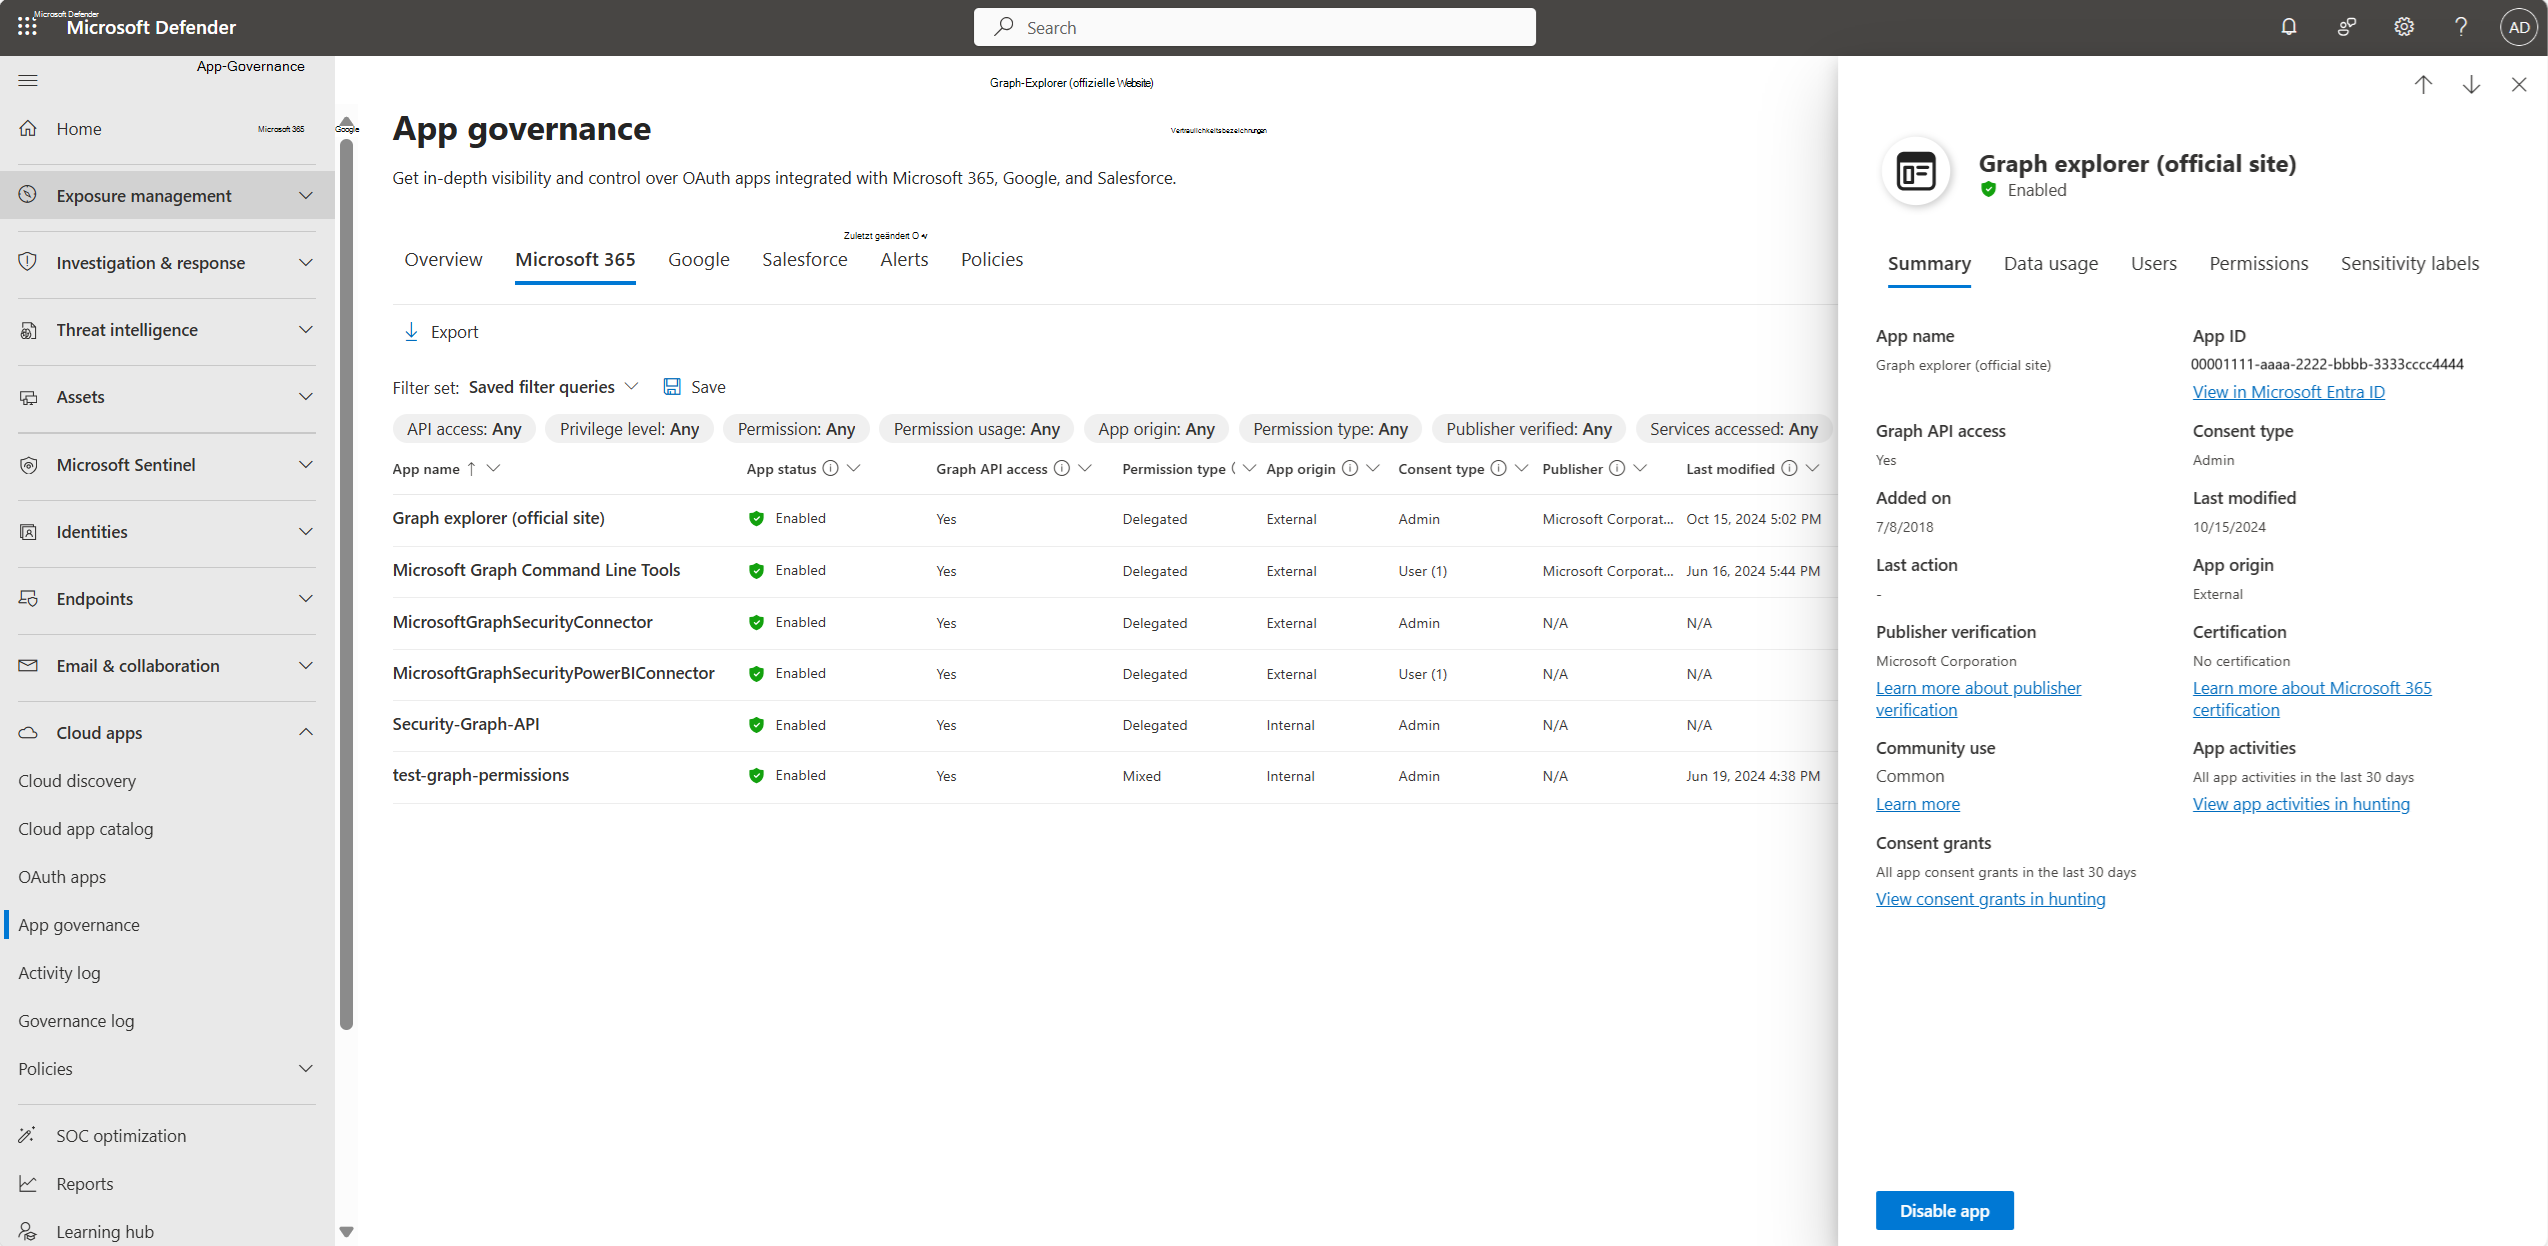This screenshot has width=2548, height=1246.
Task: Click the Disable app button
Action: (1944, 1210)
